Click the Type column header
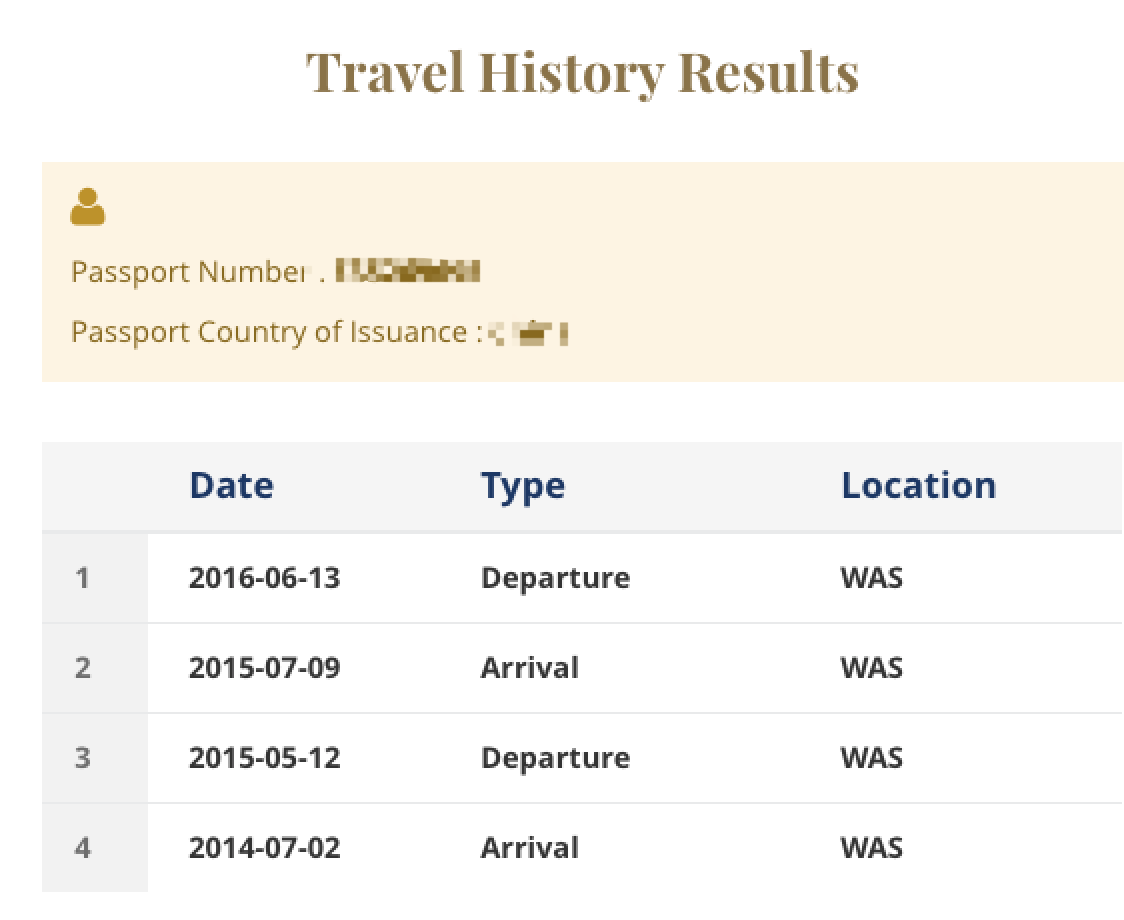Screen dimensions: 1124x920 click(522, 486)
